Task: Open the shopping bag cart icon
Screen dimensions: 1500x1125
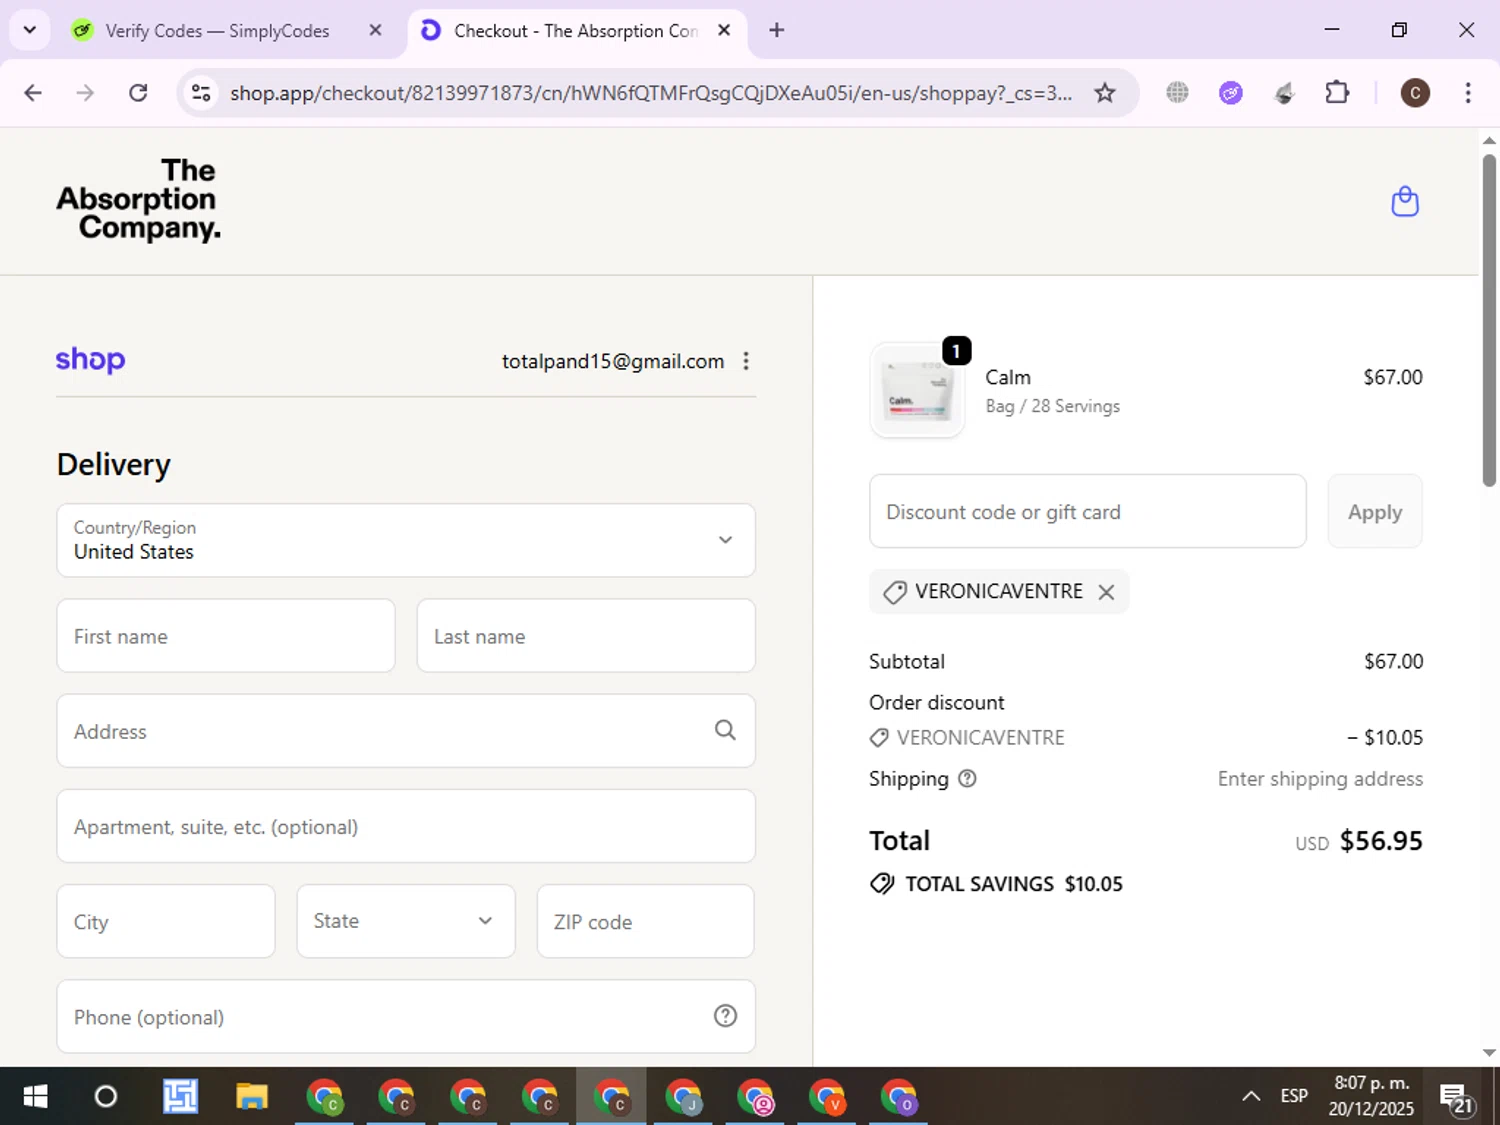Action: click(x=1405, y=201)
